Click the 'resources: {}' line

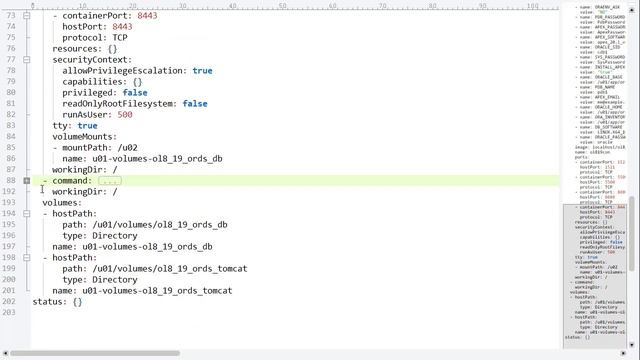[x=85, y=49]
